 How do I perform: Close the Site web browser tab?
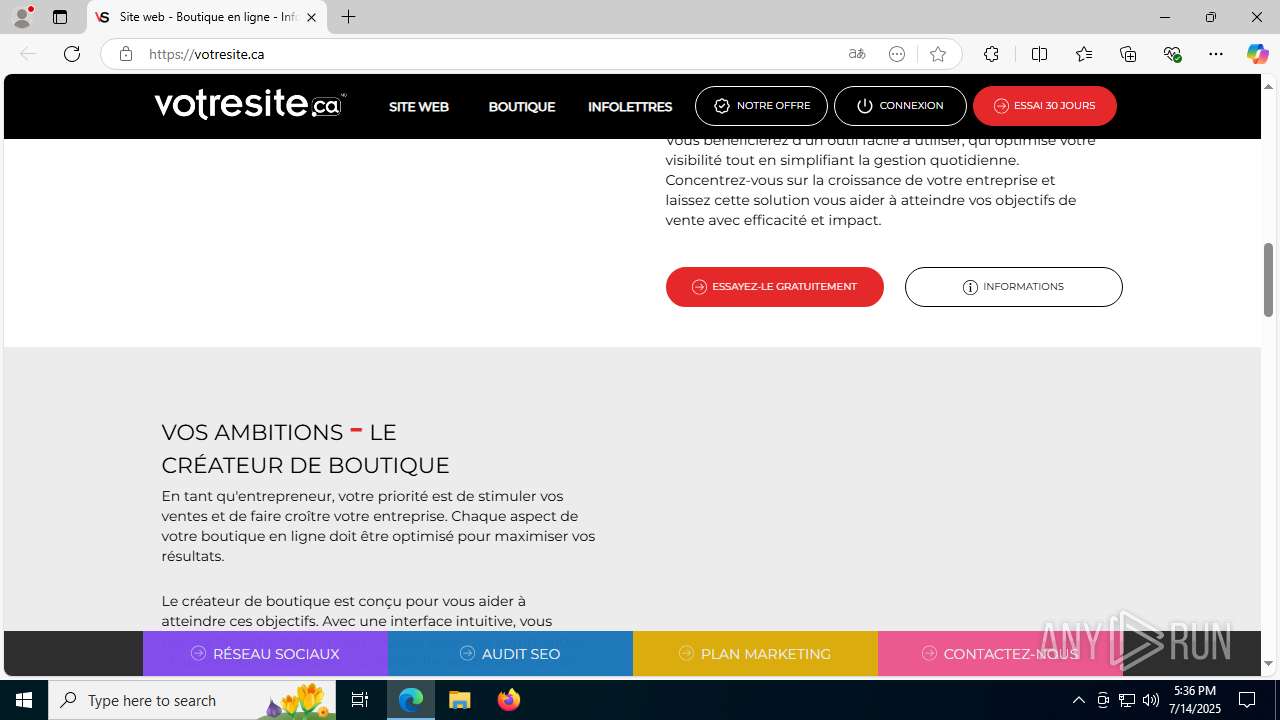[x=311, y=17]
